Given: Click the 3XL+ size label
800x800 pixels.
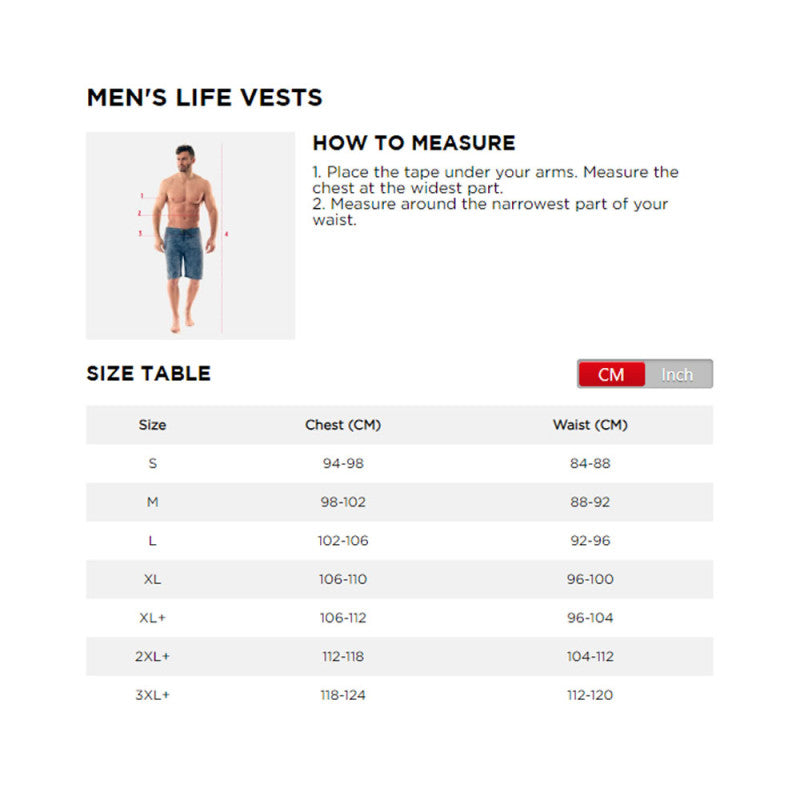Looking at the screenshot, I should click(152, 695).
